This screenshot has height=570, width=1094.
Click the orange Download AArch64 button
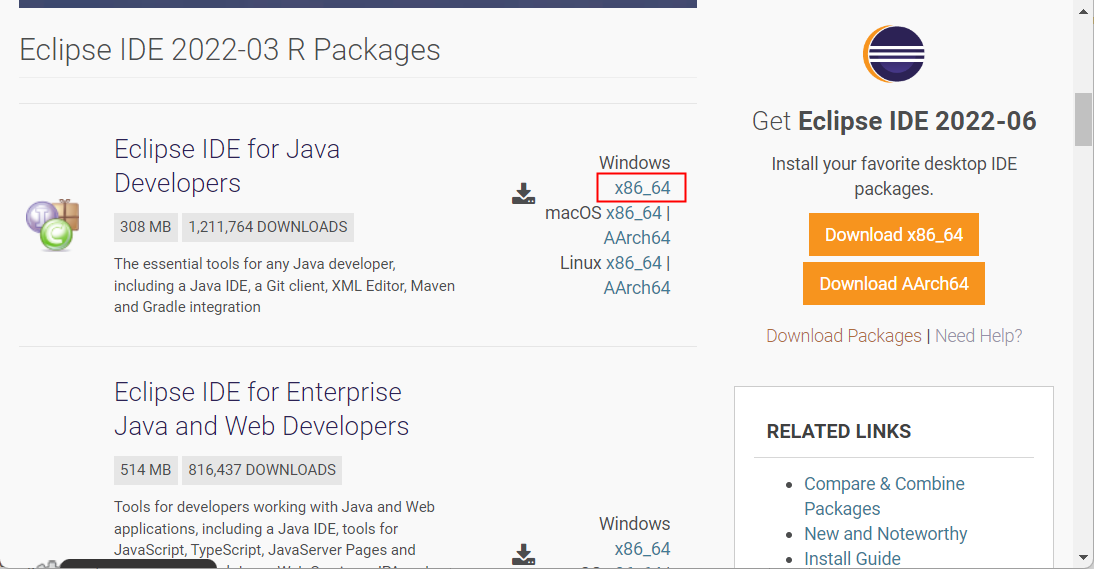[894, 283]
